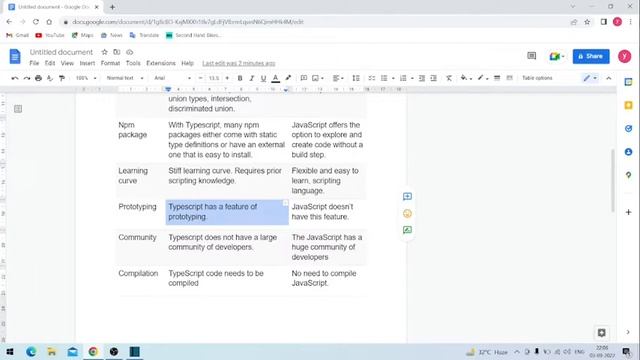This screenshot has width=640, height=360.
Task: Star the Untitled document
Action: point(104,52)
